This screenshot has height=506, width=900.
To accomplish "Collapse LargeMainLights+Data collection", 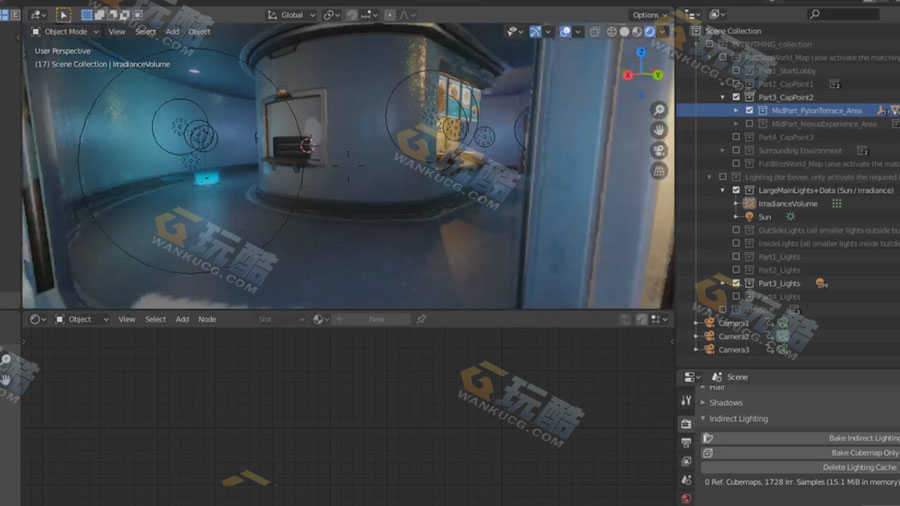I will 723,190.
